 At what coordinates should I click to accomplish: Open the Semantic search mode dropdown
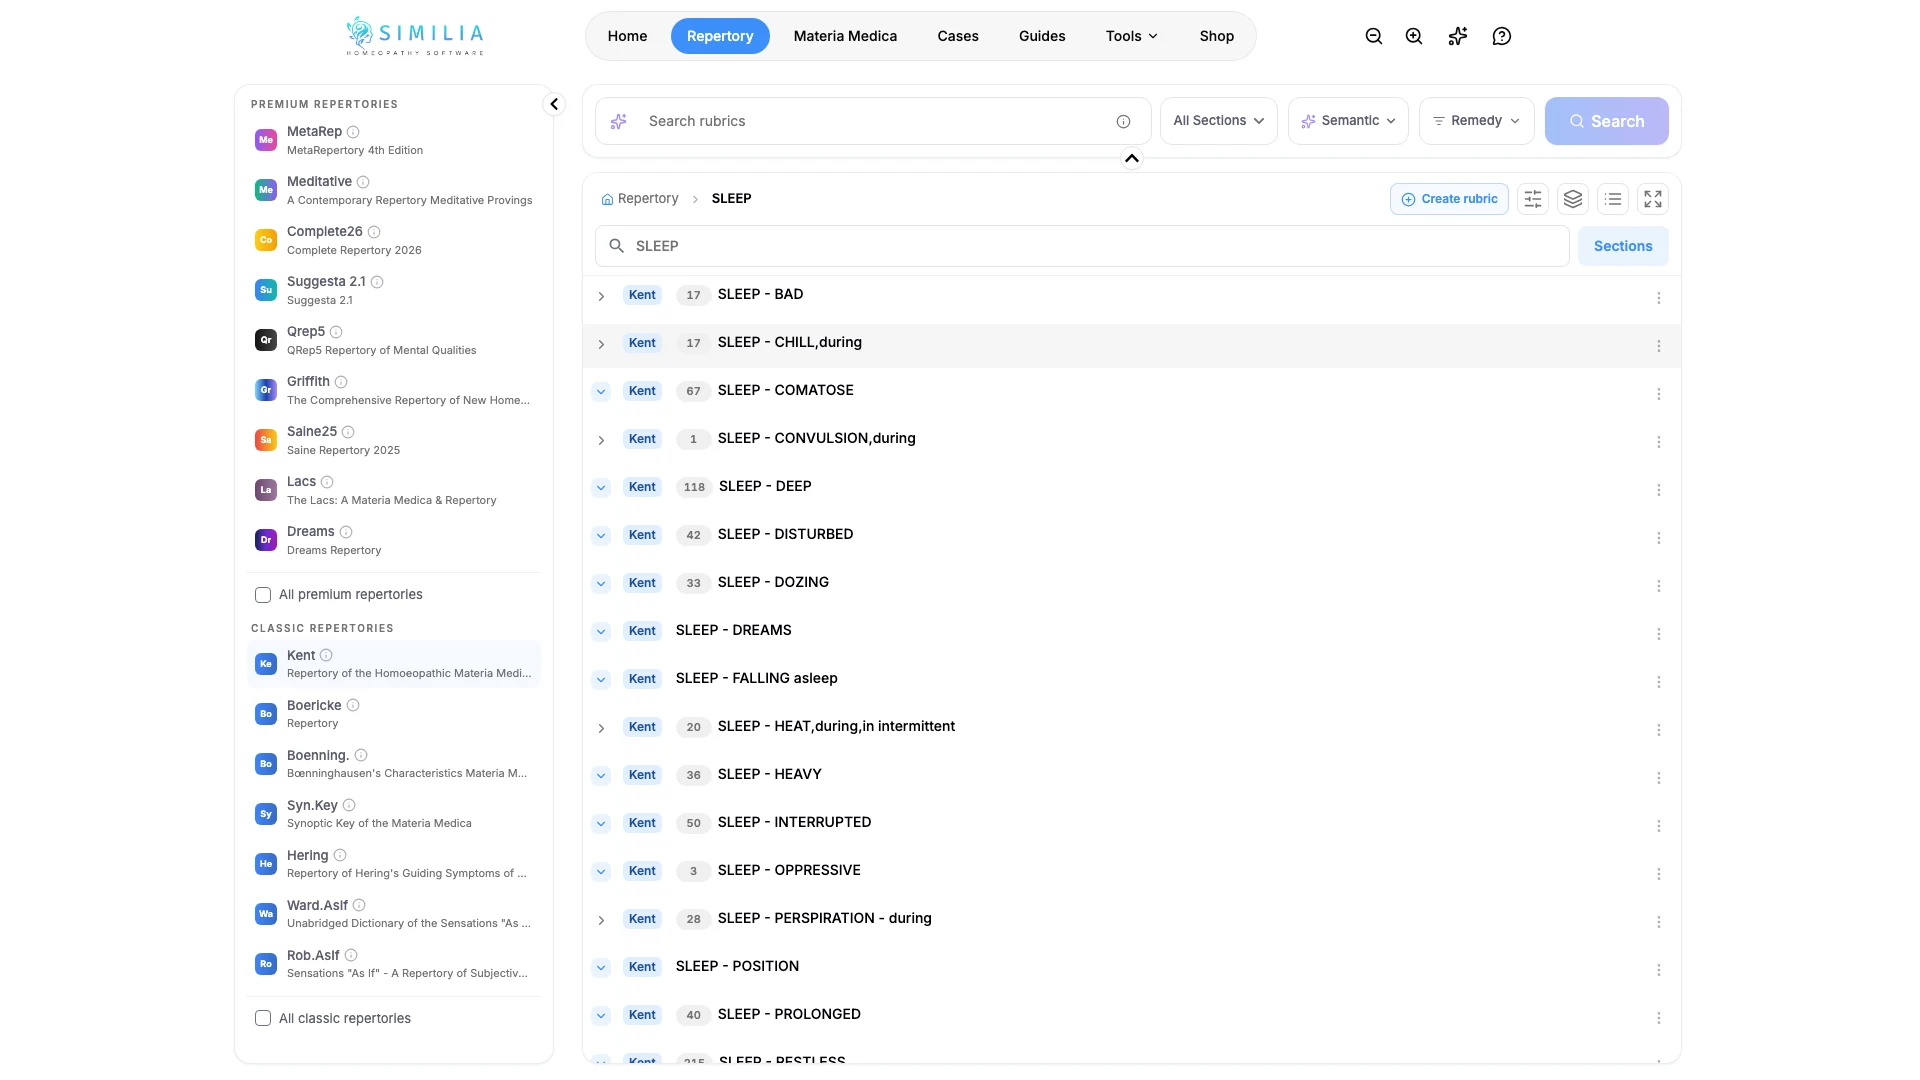coord(1349,121)
